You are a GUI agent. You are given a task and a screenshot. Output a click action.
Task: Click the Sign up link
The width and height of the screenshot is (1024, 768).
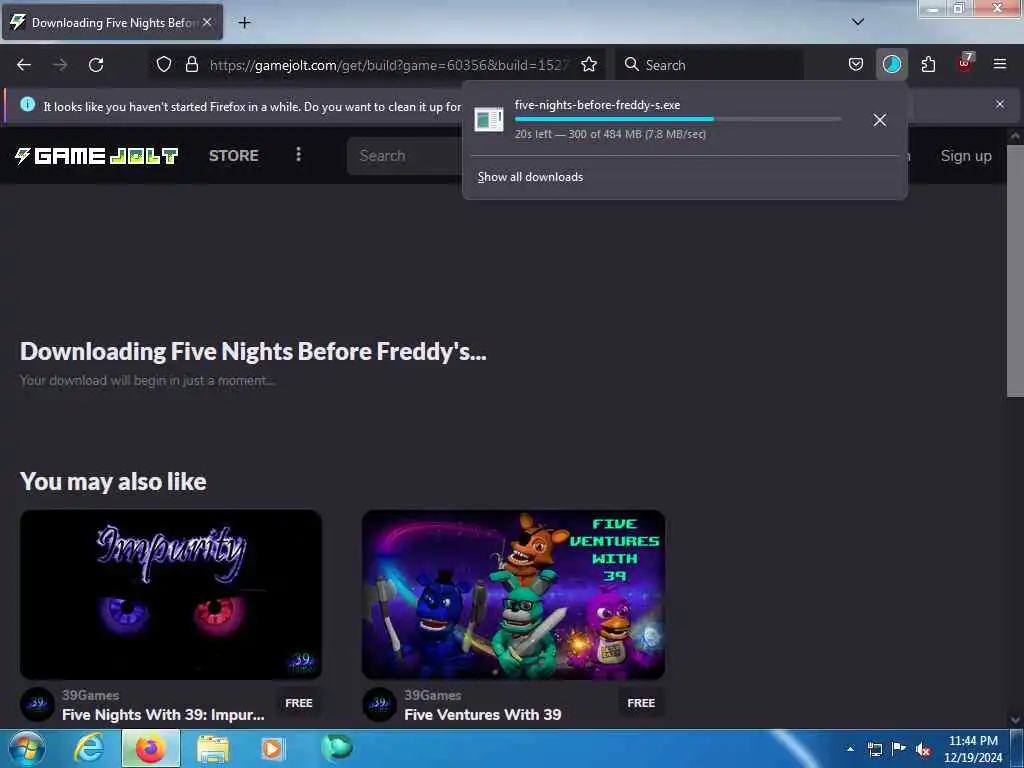pyautogui.click(x=966, y=156)
